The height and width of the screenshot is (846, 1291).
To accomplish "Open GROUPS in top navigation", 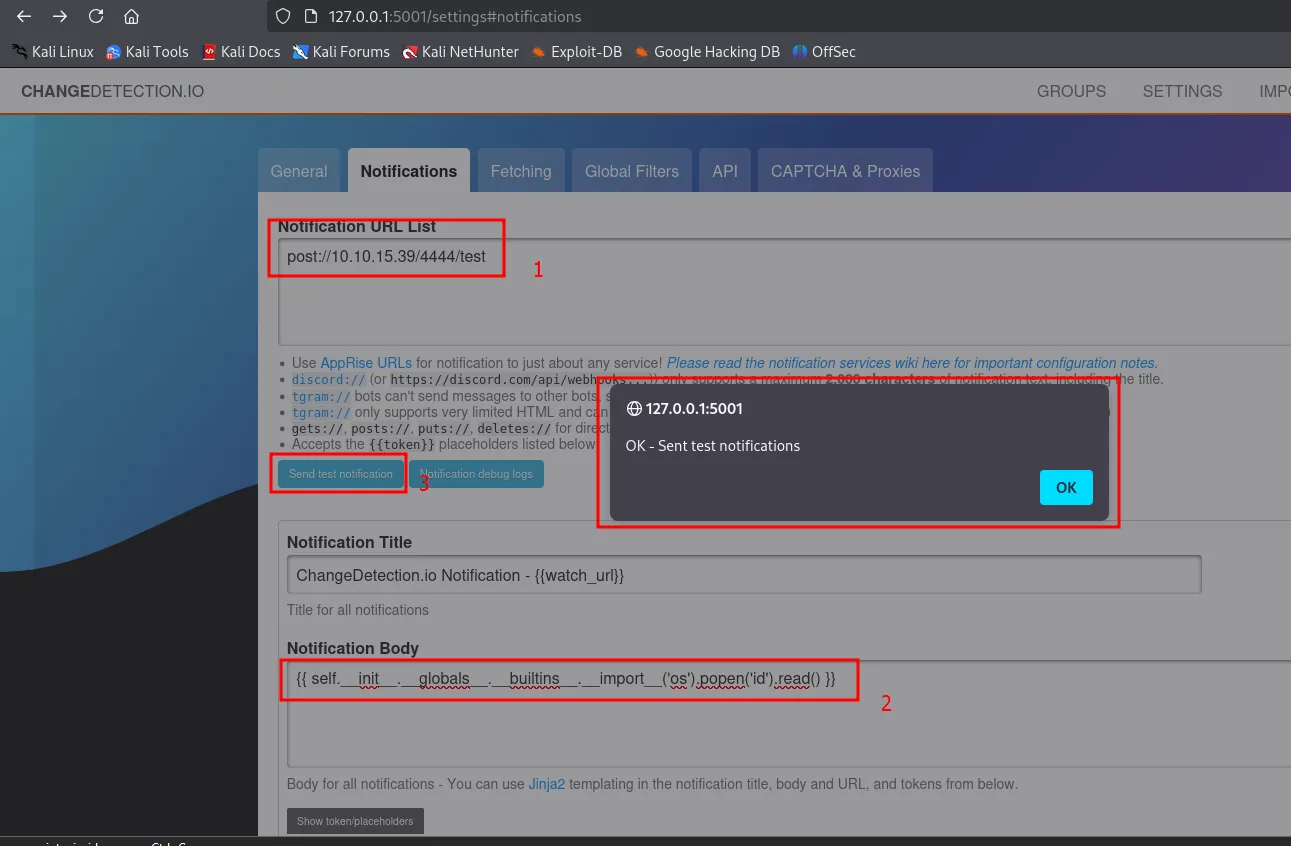I will 1071,91.
